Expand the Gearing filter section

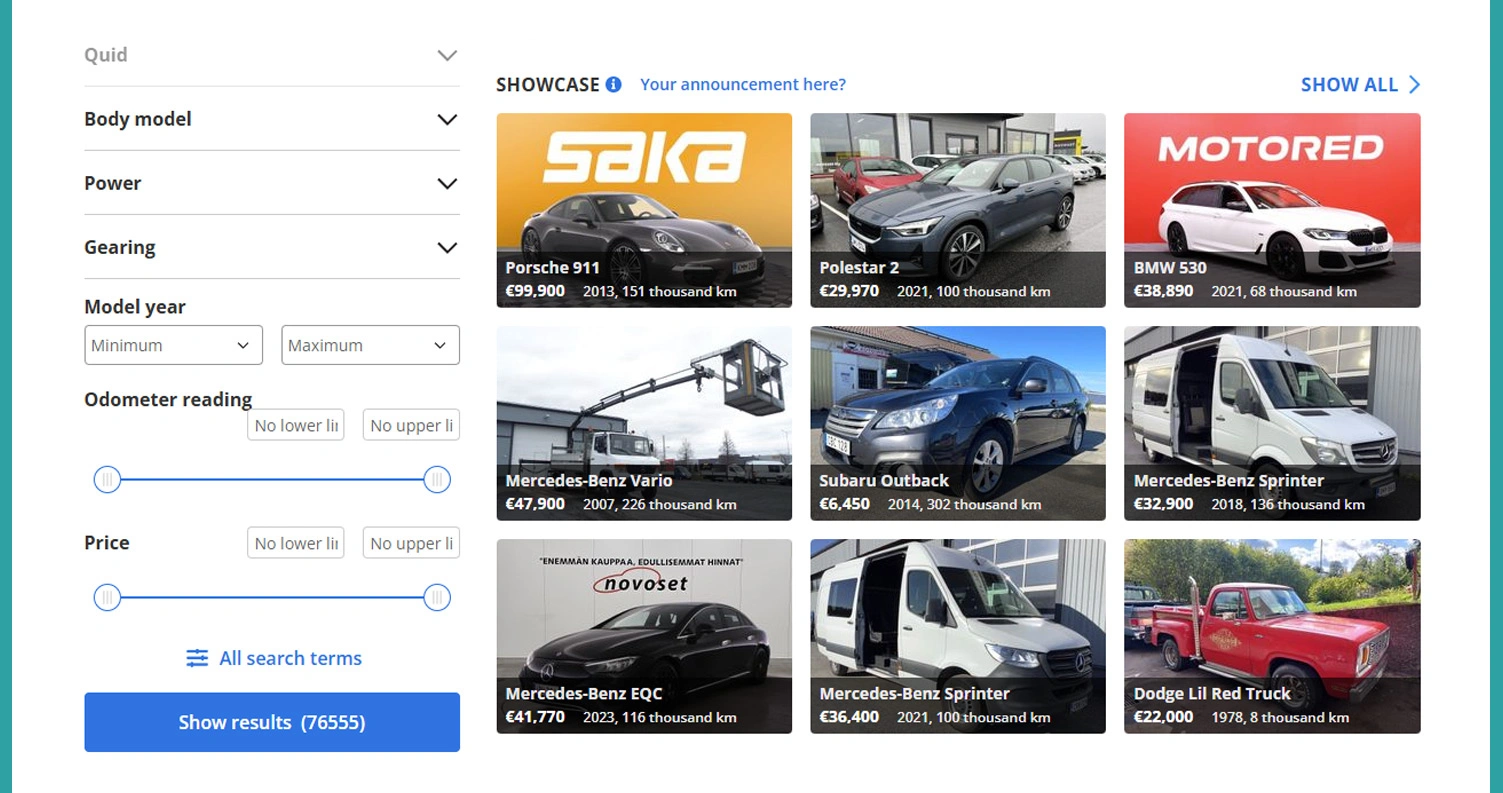pos(447,247)
